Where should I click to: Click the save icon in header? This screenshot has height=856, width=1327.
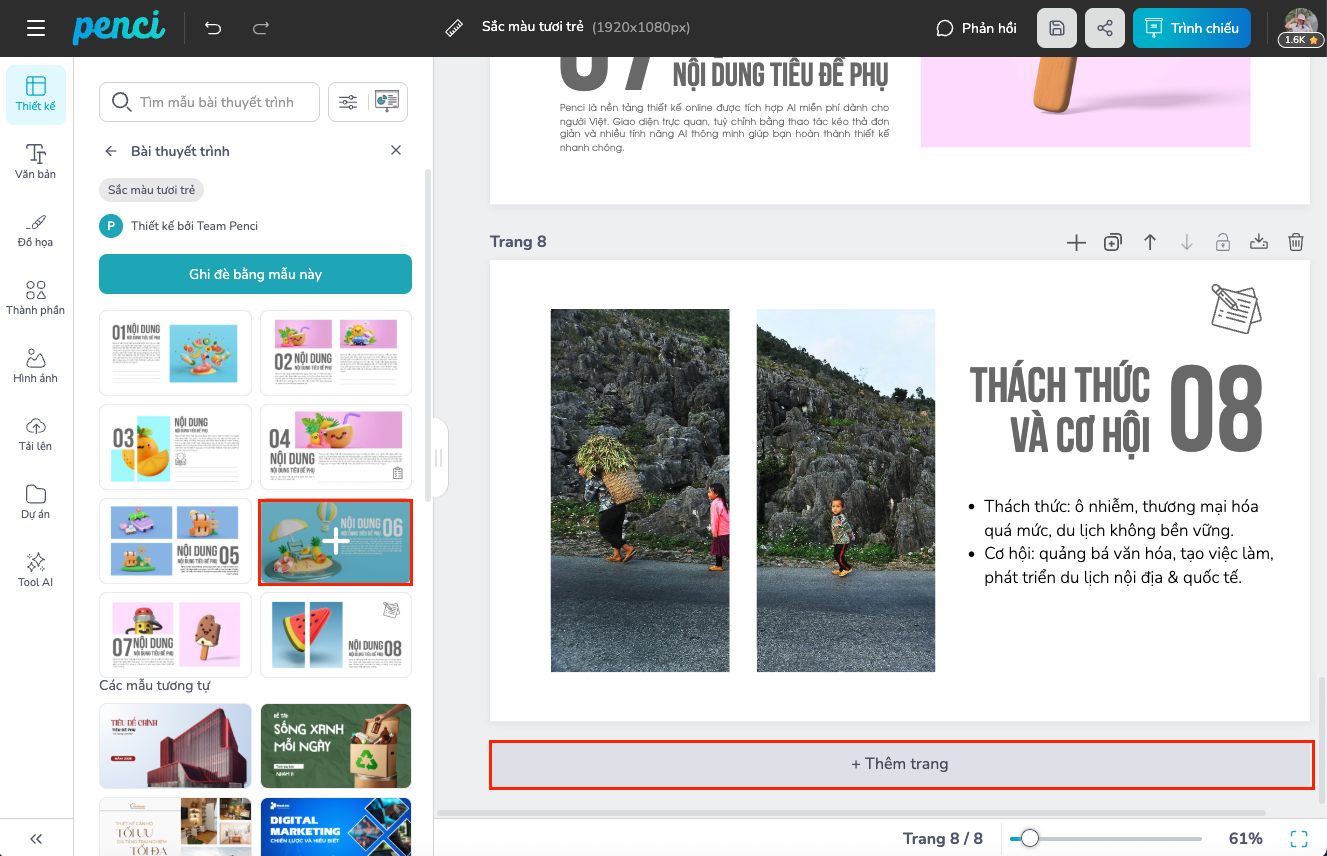point(1057,28)
